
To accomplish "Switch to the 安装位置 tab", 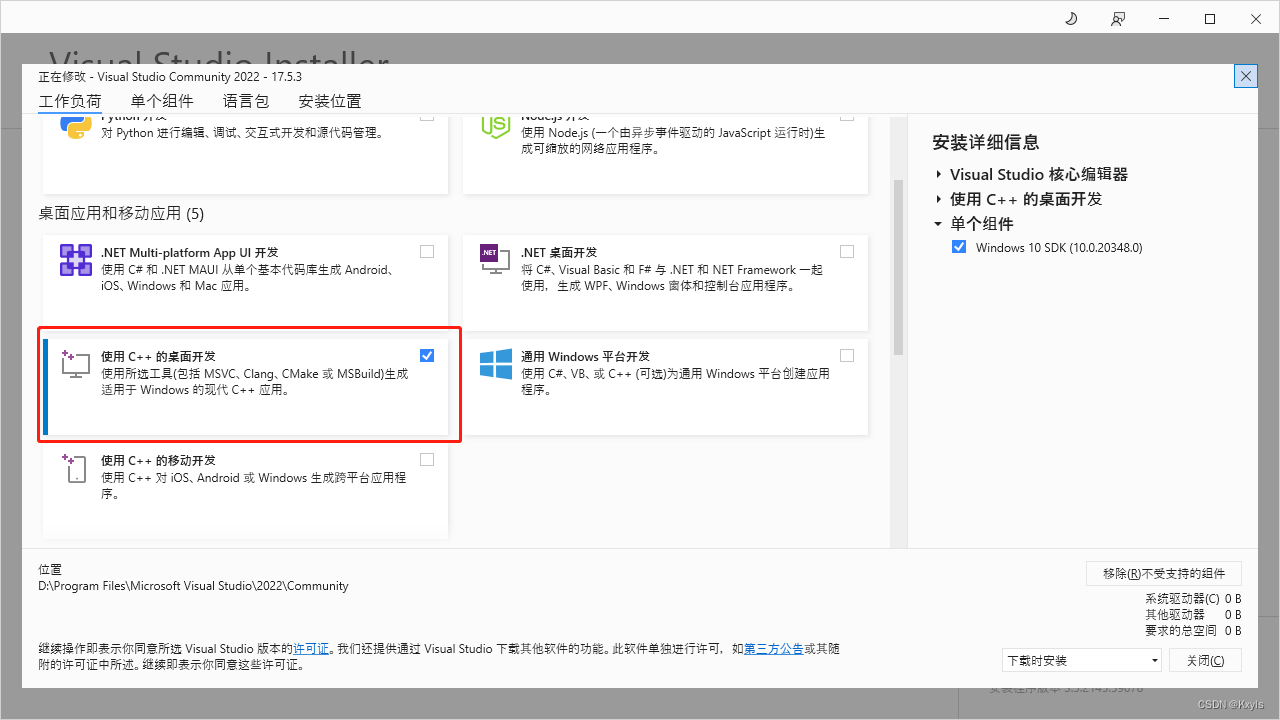I will (x=330, y=101).
